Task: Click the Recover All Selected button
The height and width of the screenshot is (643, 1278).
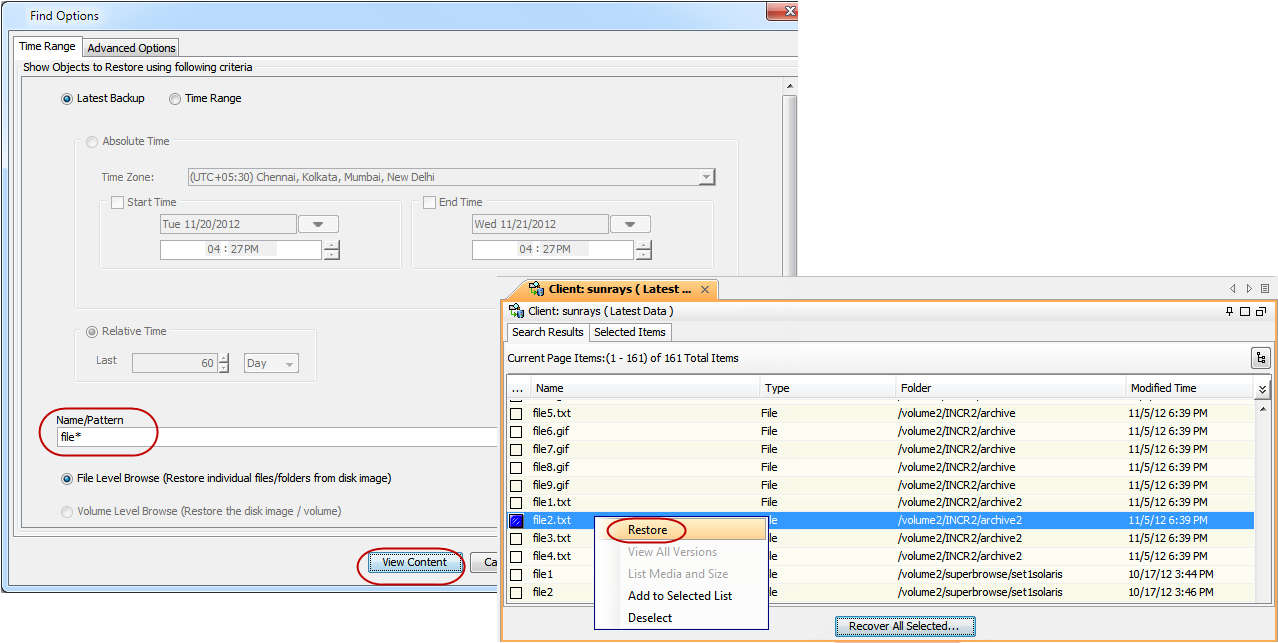Action: click(x=904, y=626)
